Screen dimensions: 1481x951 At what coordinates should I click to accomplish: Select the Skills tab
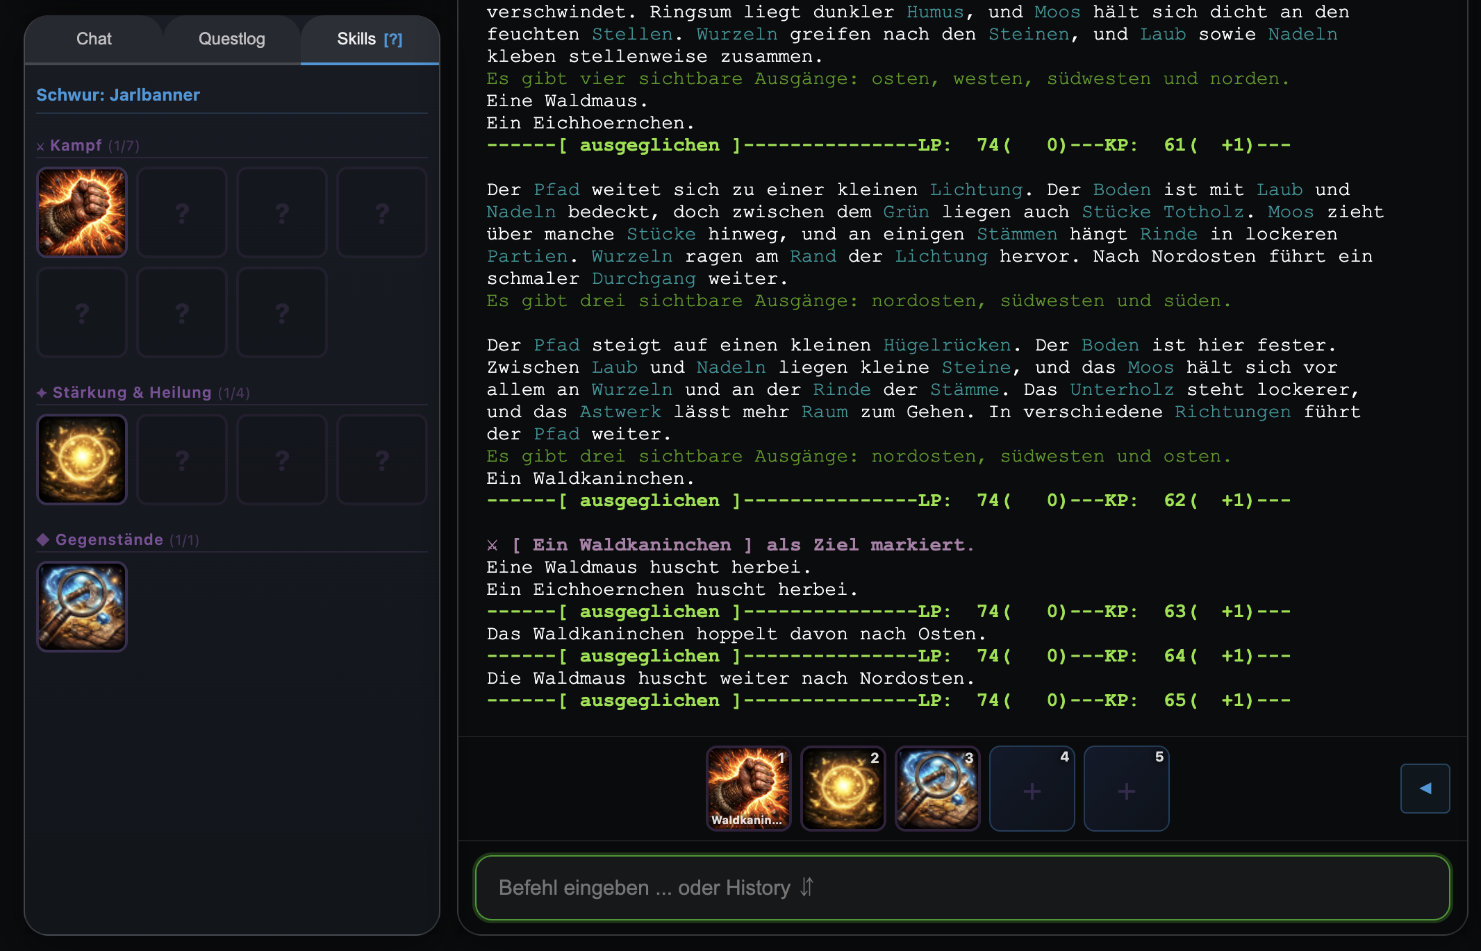(356, 39)
